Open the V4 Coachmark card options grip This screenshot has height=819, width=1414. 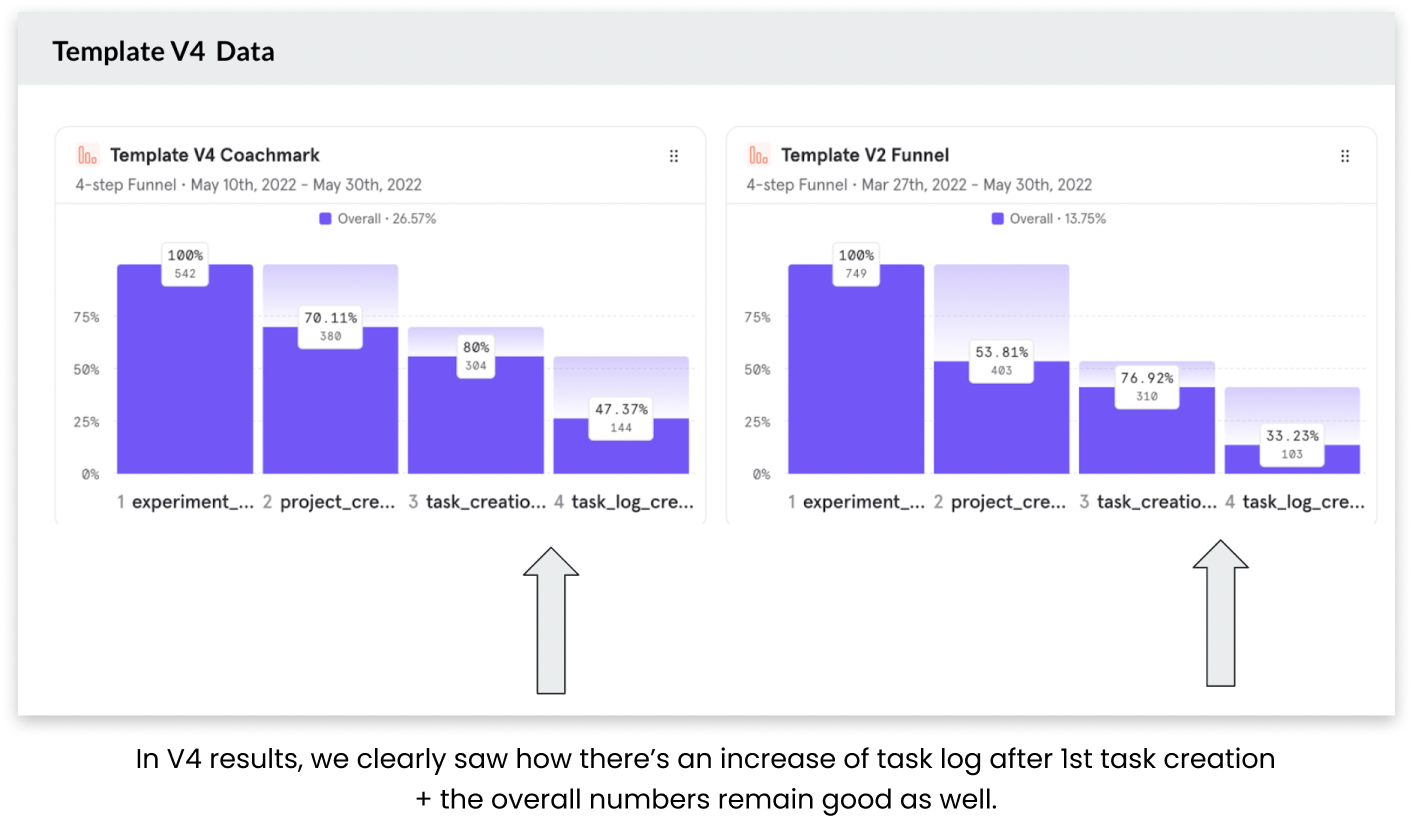(674, 156)
